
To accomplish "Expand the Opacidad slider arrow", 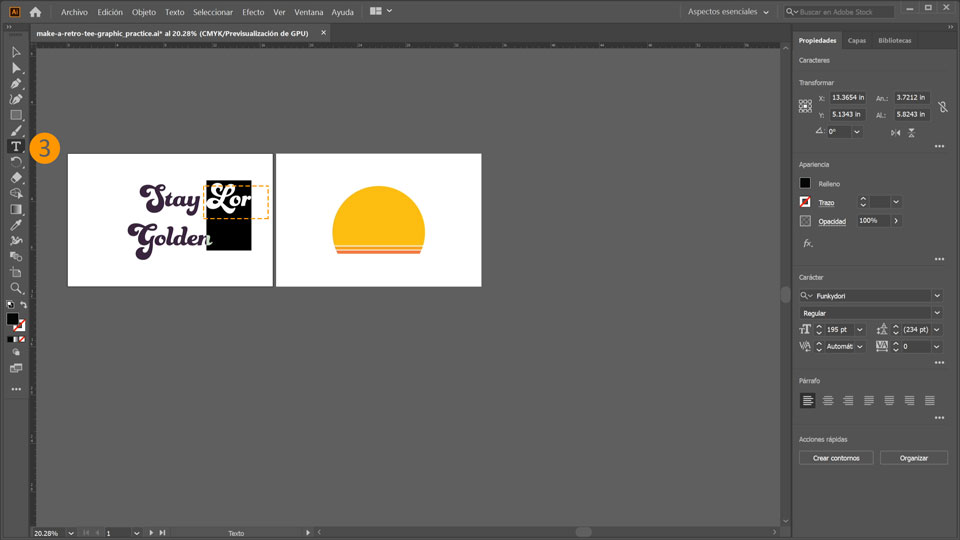I will [896, 221].
